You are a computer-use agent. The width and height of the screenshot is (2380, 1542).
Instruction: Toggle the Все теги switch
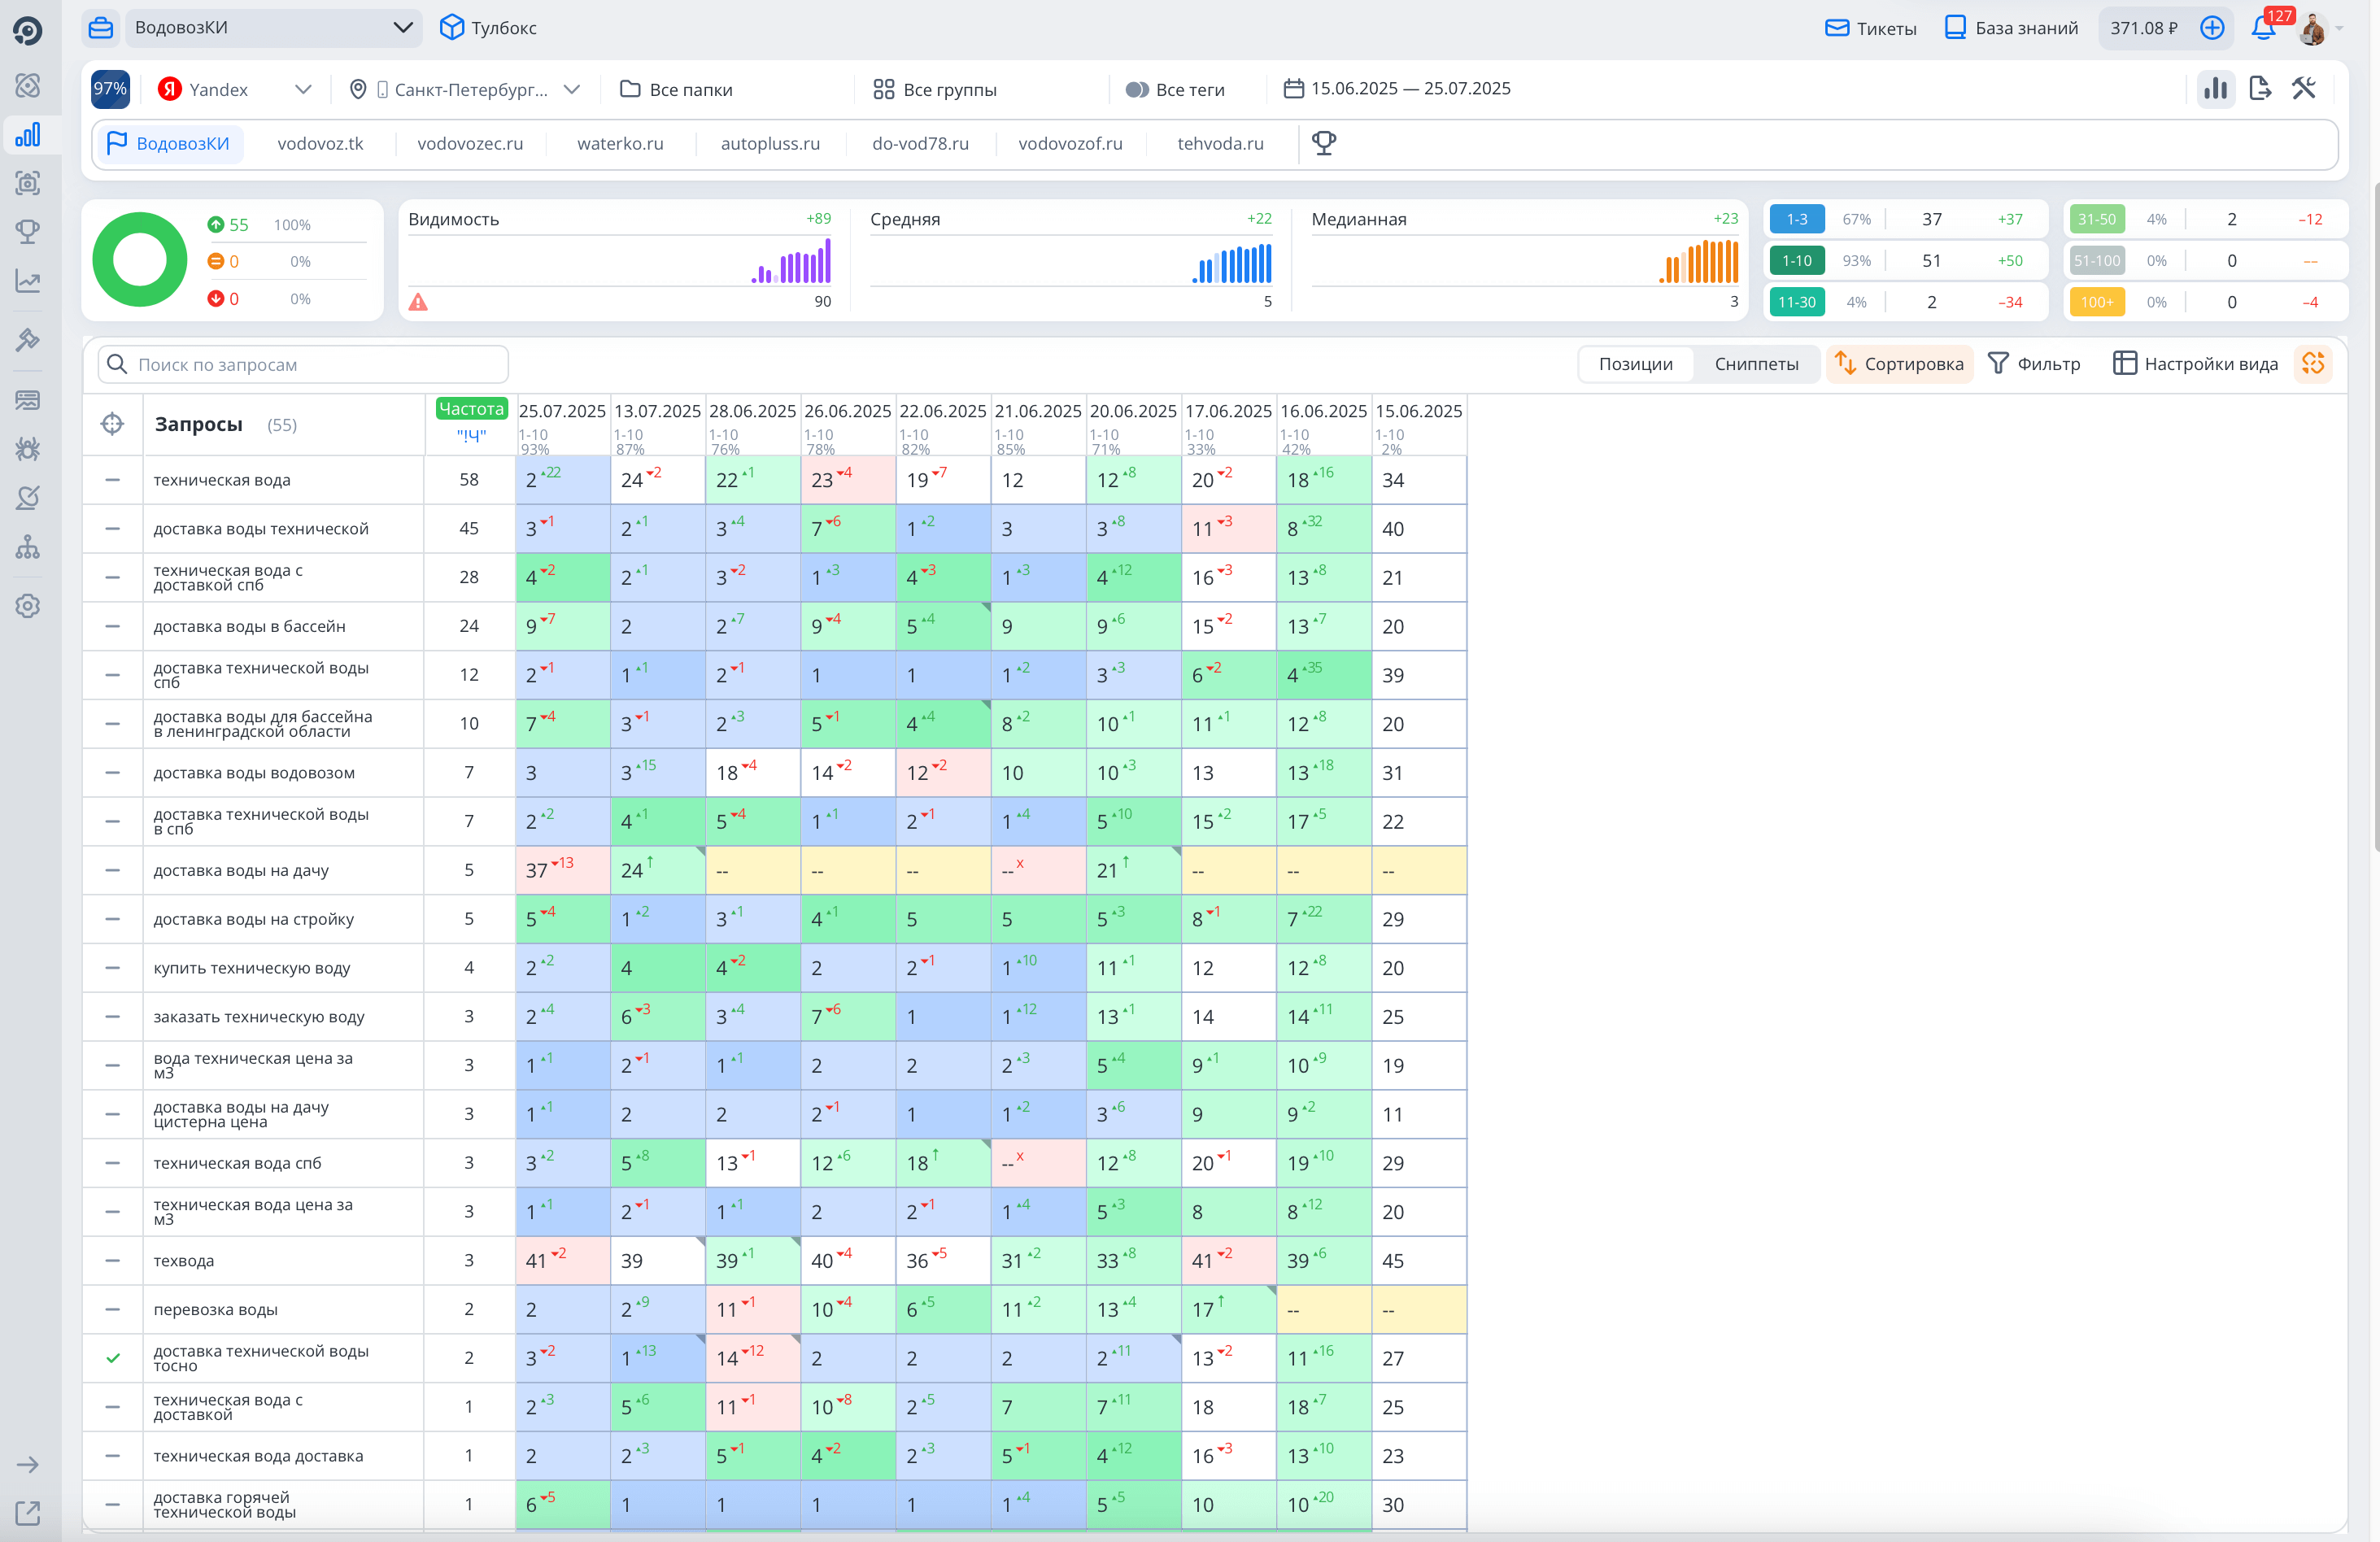click(x=1137, y=90)
